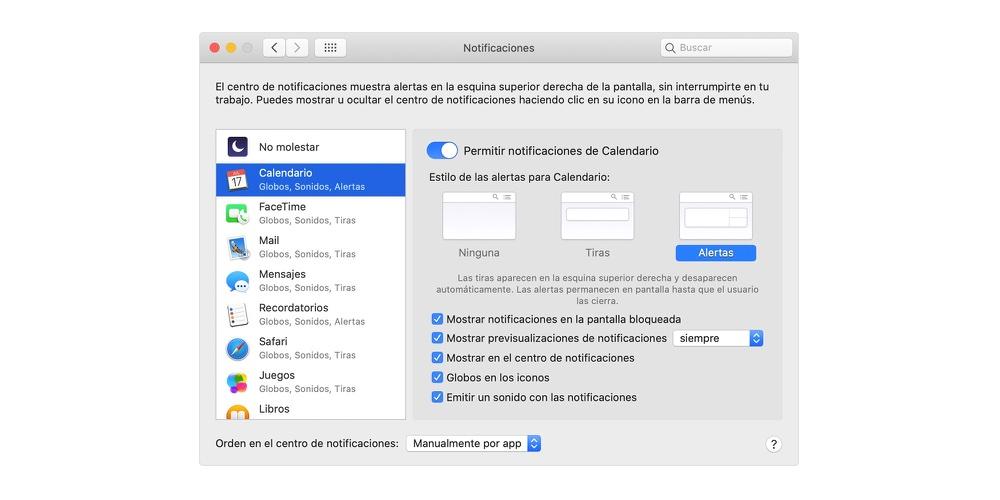
Task: Open the Manualmente por app dropdown
Action: click(x=473, y=443)
